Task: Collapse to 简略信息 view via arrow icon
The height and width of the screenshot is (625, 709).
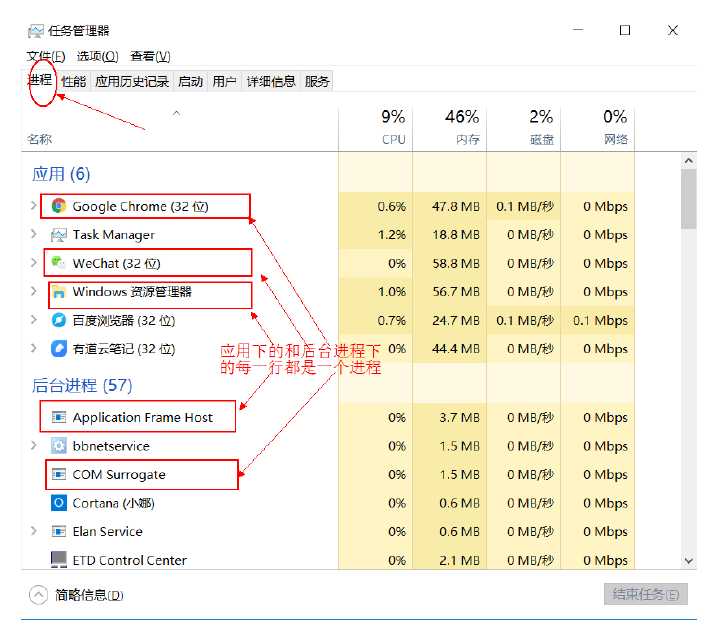Action: pyautogui.click(x=38, y=595)
